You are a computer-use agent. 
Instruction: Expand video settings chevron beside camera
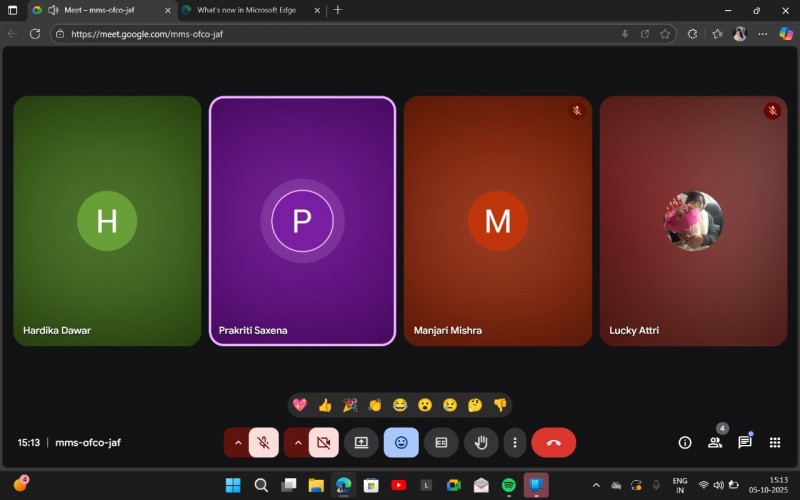pyautogui.click(x=296, y=442)
